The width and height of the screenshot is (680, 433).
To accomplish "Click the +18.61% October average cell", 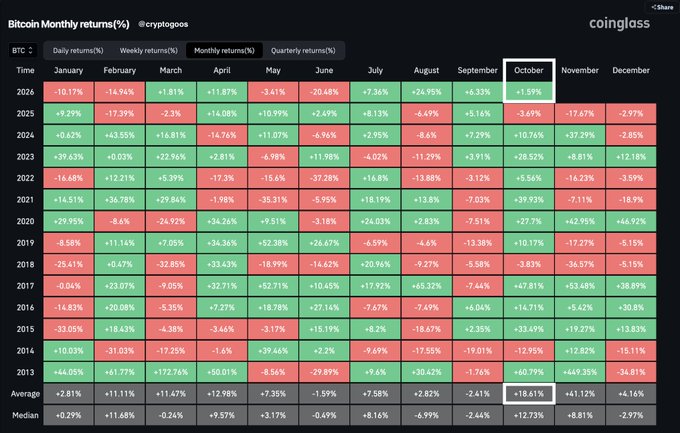I will [x=529, y=394].
